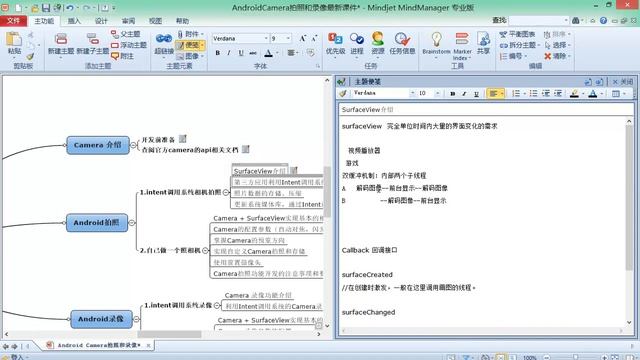Open notes pane font name dropdown
The width and height of the screenshot is (640, 360).
(412, 93)
